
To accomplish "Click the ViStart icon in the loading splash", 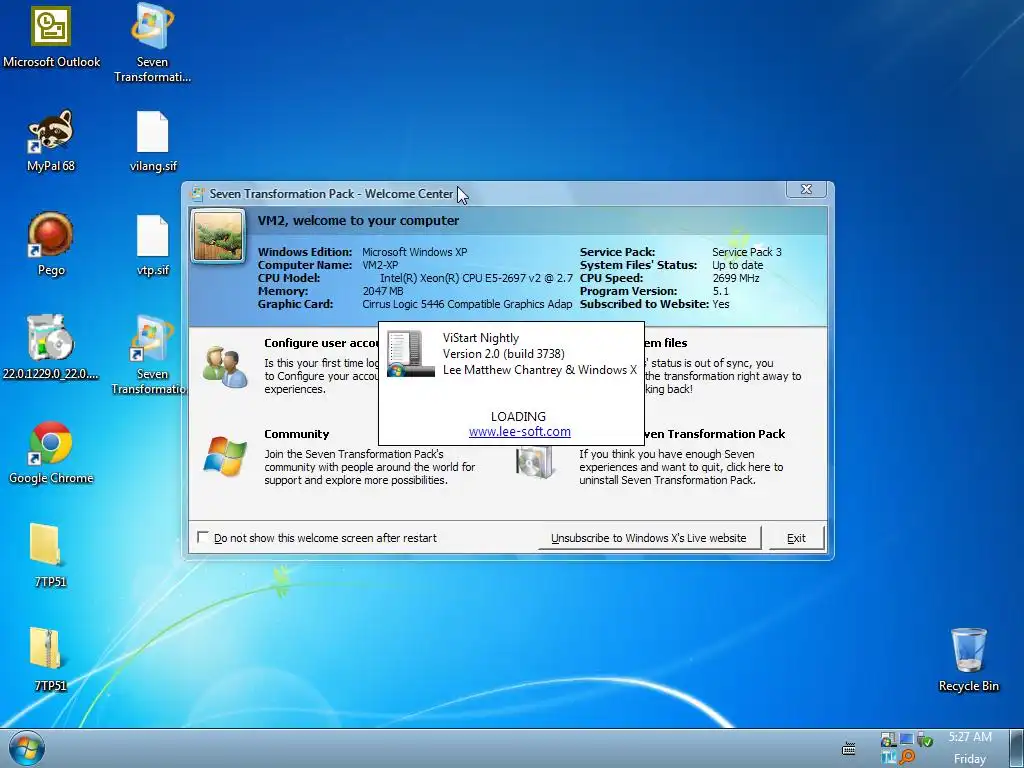I will pos(411,353).
